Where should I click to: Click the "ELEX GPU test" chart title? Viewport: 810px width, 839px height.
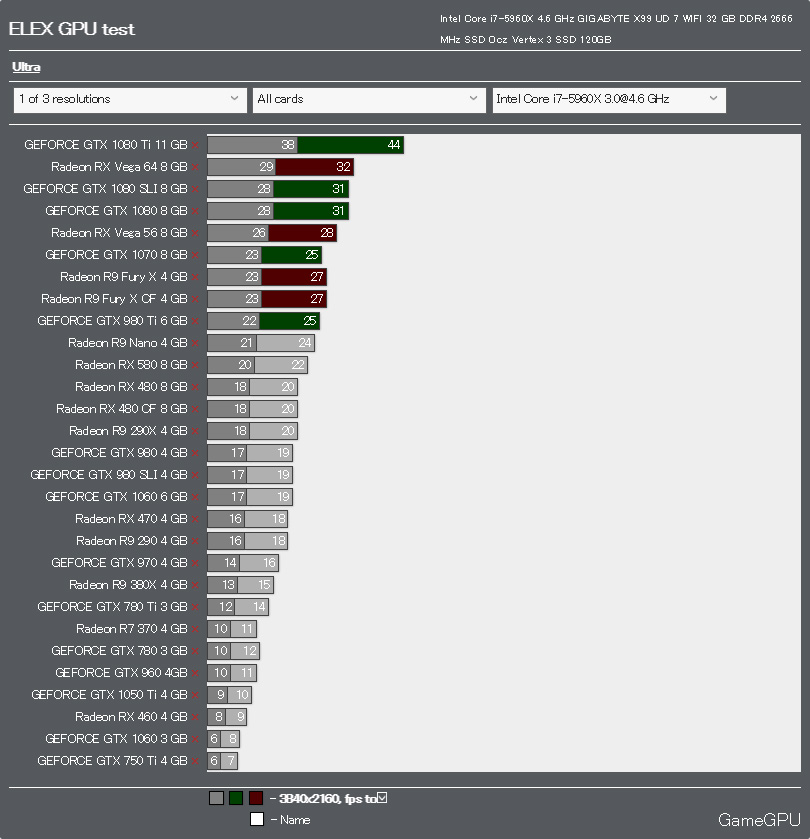tap(72, 29)
